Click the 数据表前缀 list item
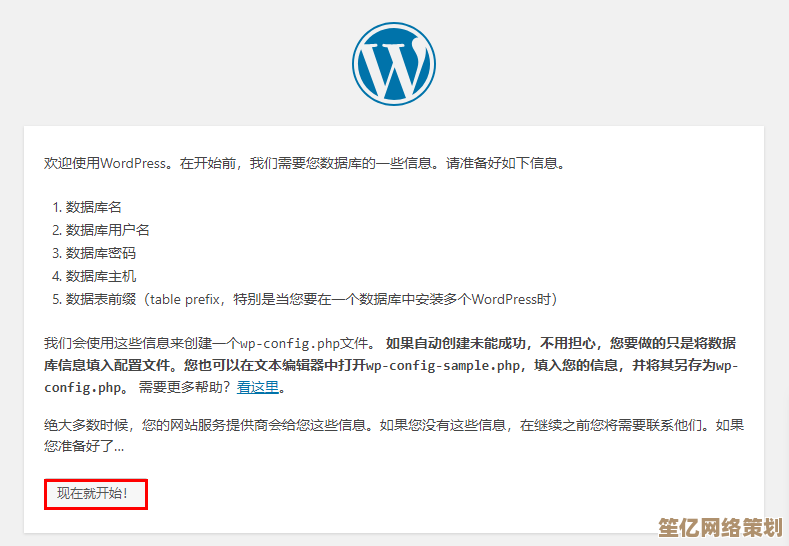The width and height of the screenshot is (789, 546). 100,299
